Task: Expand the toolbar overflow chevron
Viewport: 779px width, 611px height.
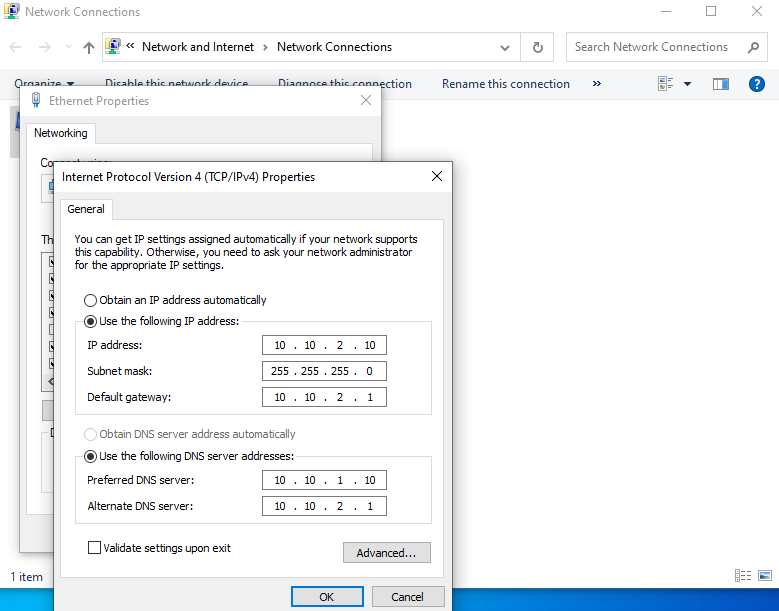Action: tap(597, 84)
